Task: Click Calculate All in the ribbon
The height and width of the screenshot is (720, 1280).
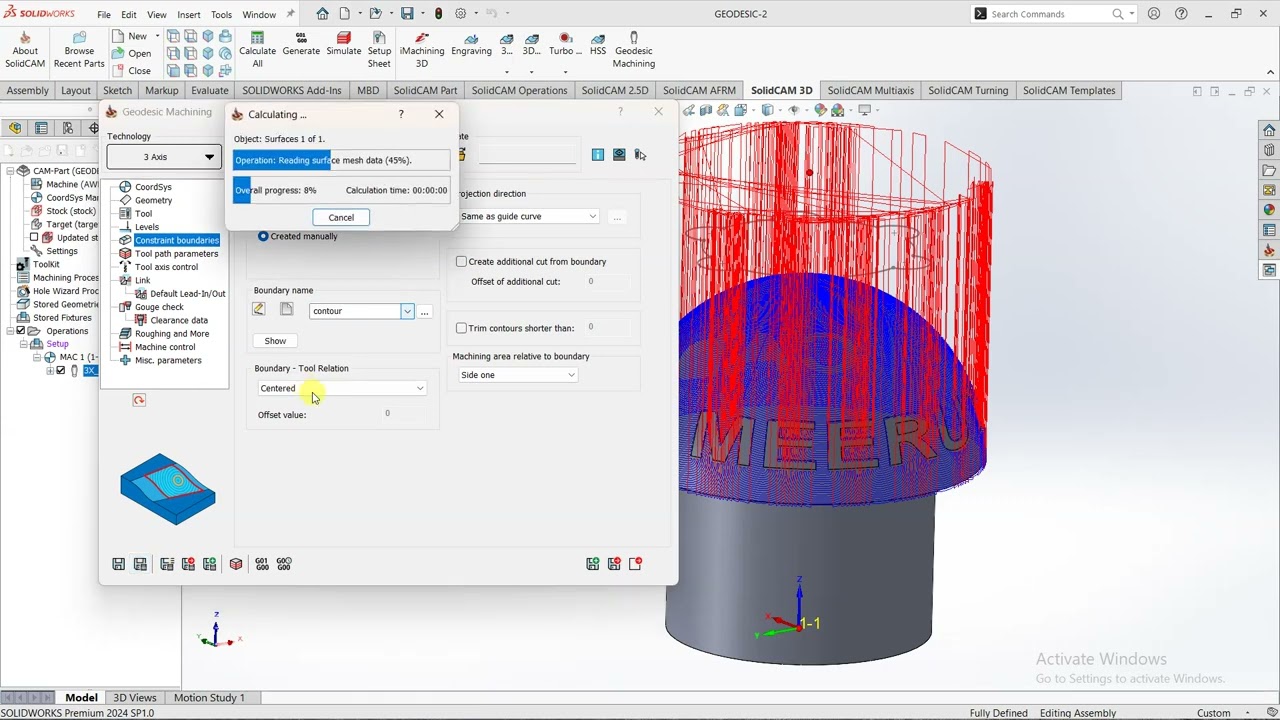Action: [x=257, y=50]
